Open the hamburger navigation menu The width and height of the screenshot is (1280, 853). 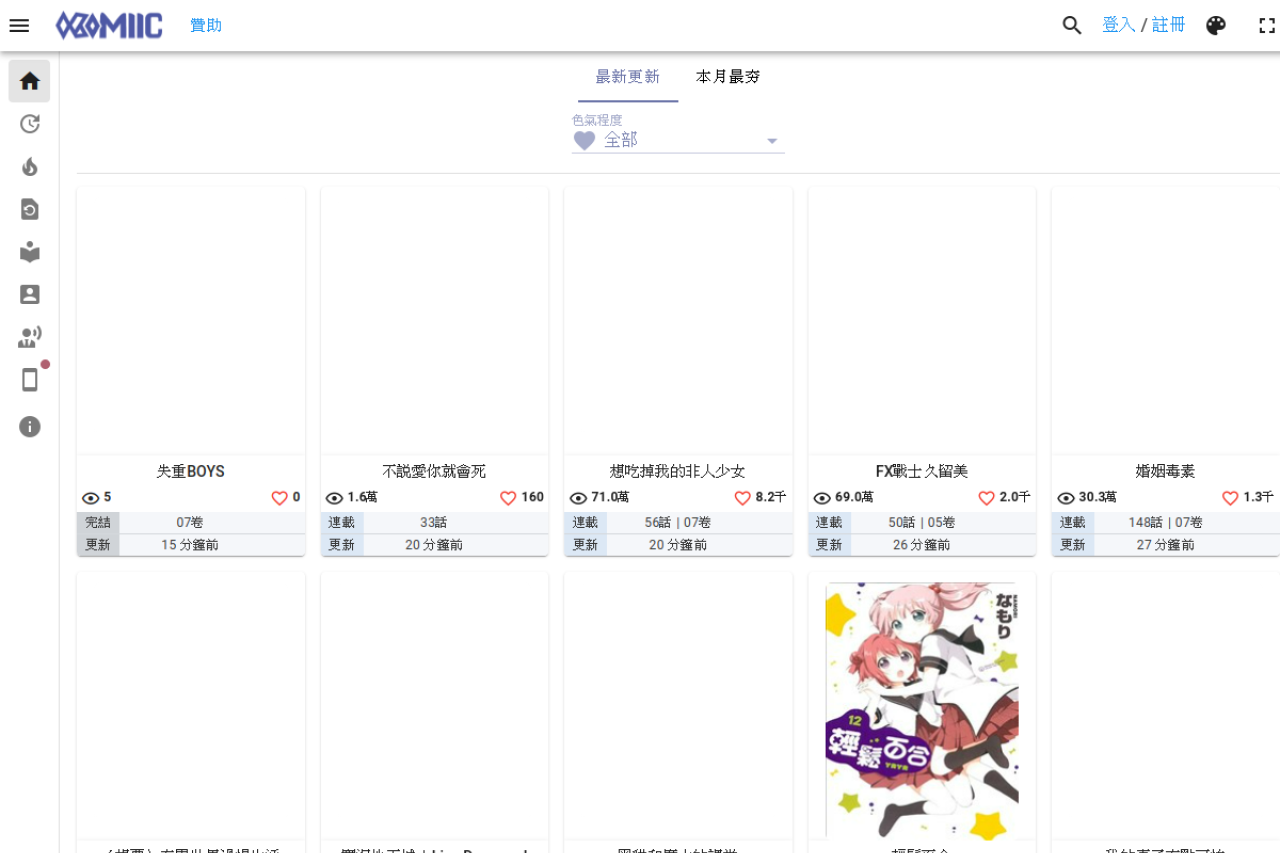click(x=19, y=25)
